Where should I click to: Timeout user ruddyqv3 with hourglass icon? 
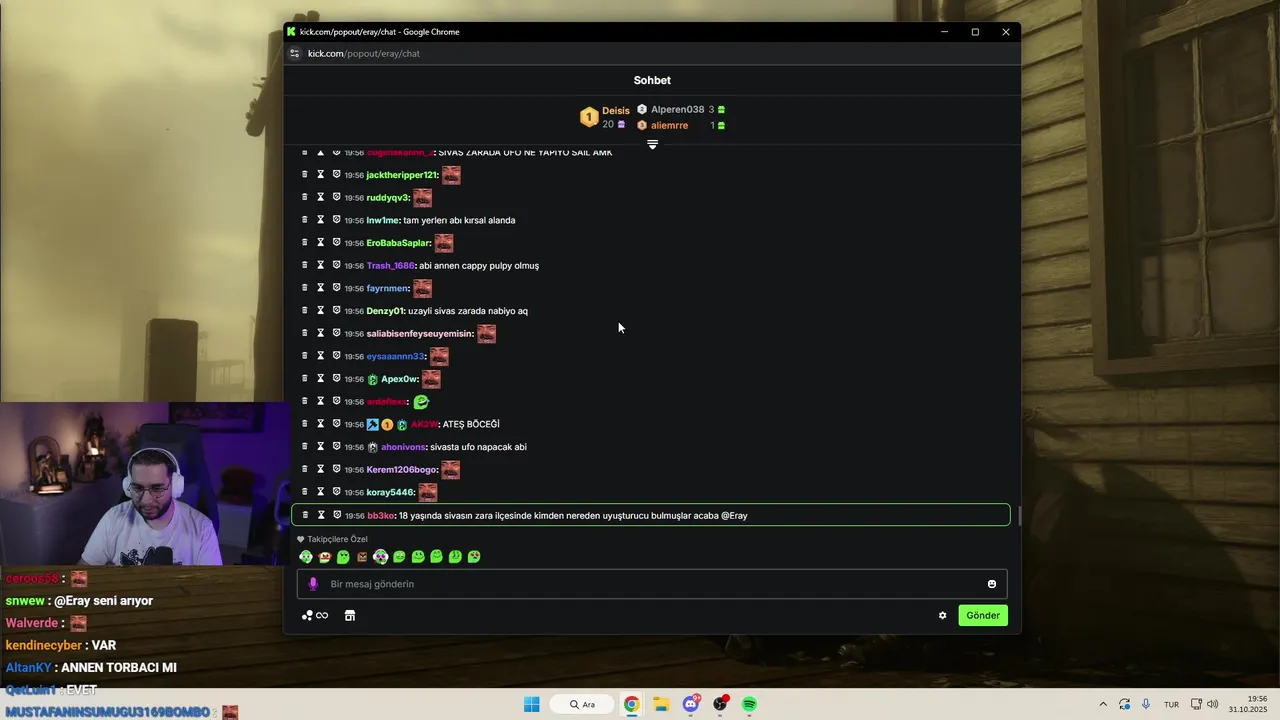pos(321,197)
